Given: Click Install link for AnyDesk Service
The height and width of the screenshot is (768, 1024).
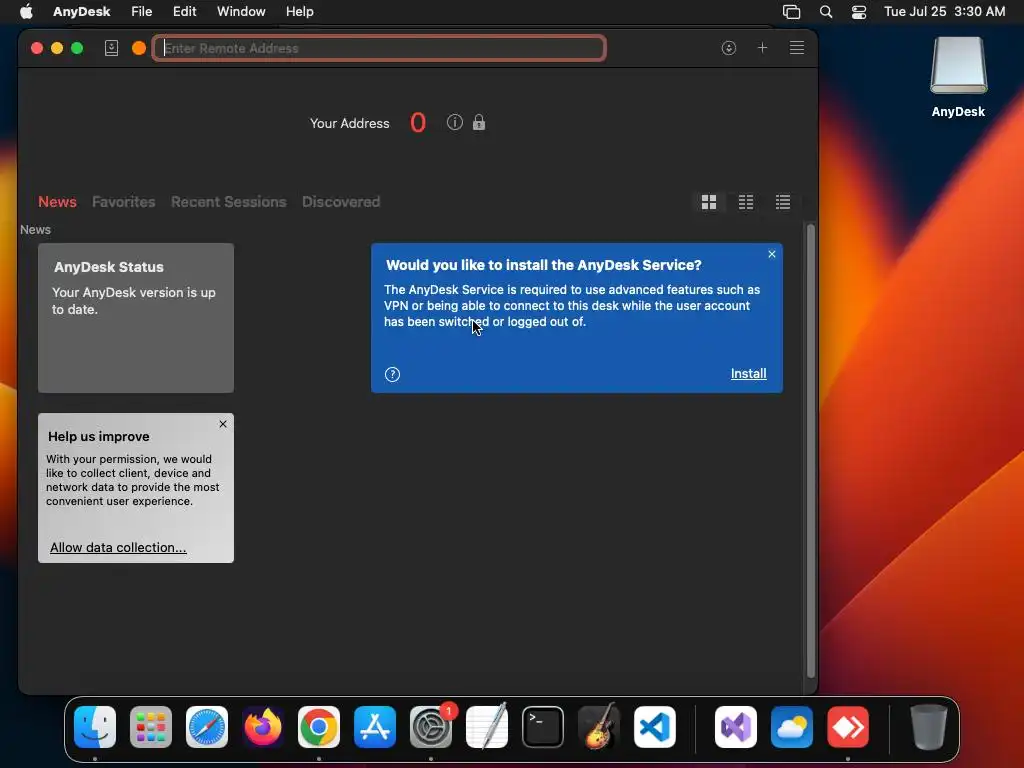Looking at the screenshot, I should (x=748, y=374).
